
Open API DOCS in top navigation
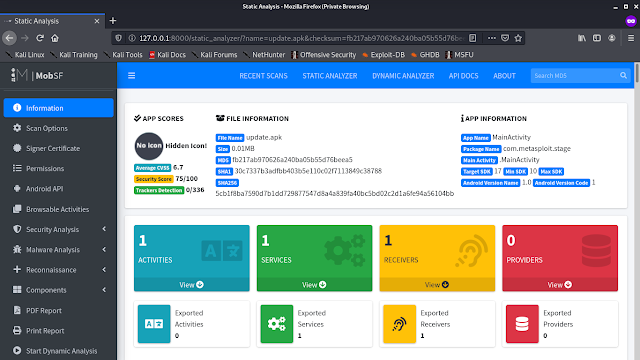463,76
